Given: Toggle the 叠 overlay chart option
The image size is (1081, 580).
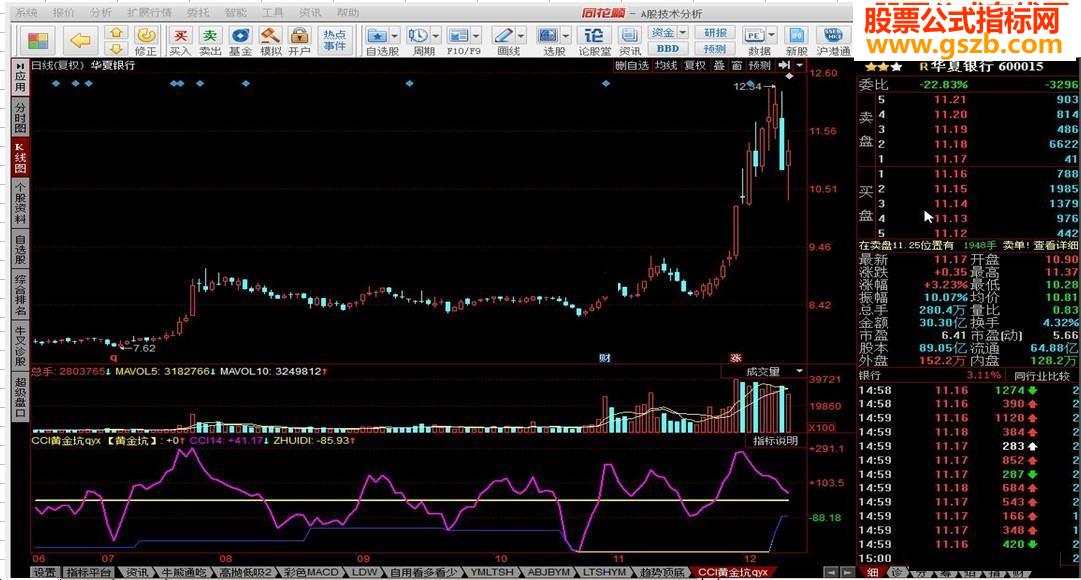Looking at the screenshot, I should coord(719,65).
